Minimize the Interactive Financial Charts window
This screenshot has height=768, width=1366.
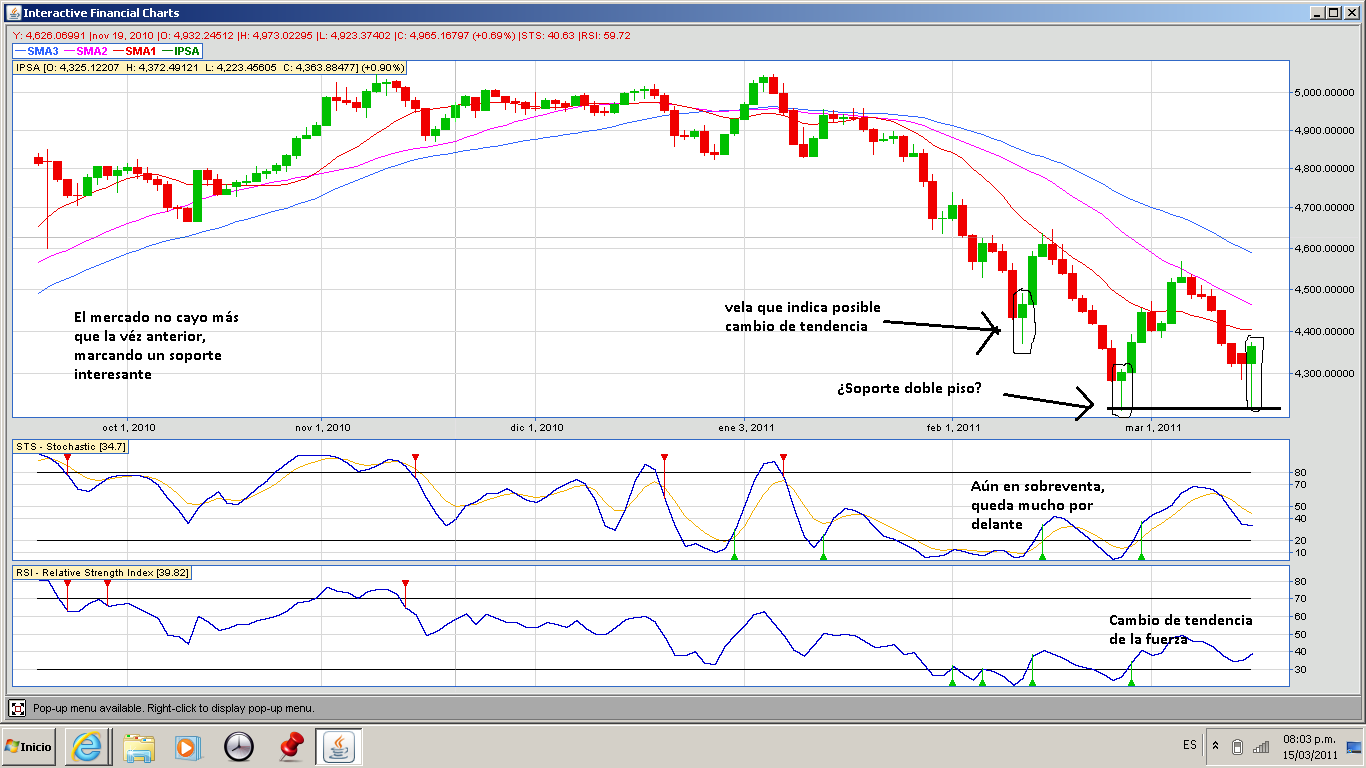[x=1317, y=12]
